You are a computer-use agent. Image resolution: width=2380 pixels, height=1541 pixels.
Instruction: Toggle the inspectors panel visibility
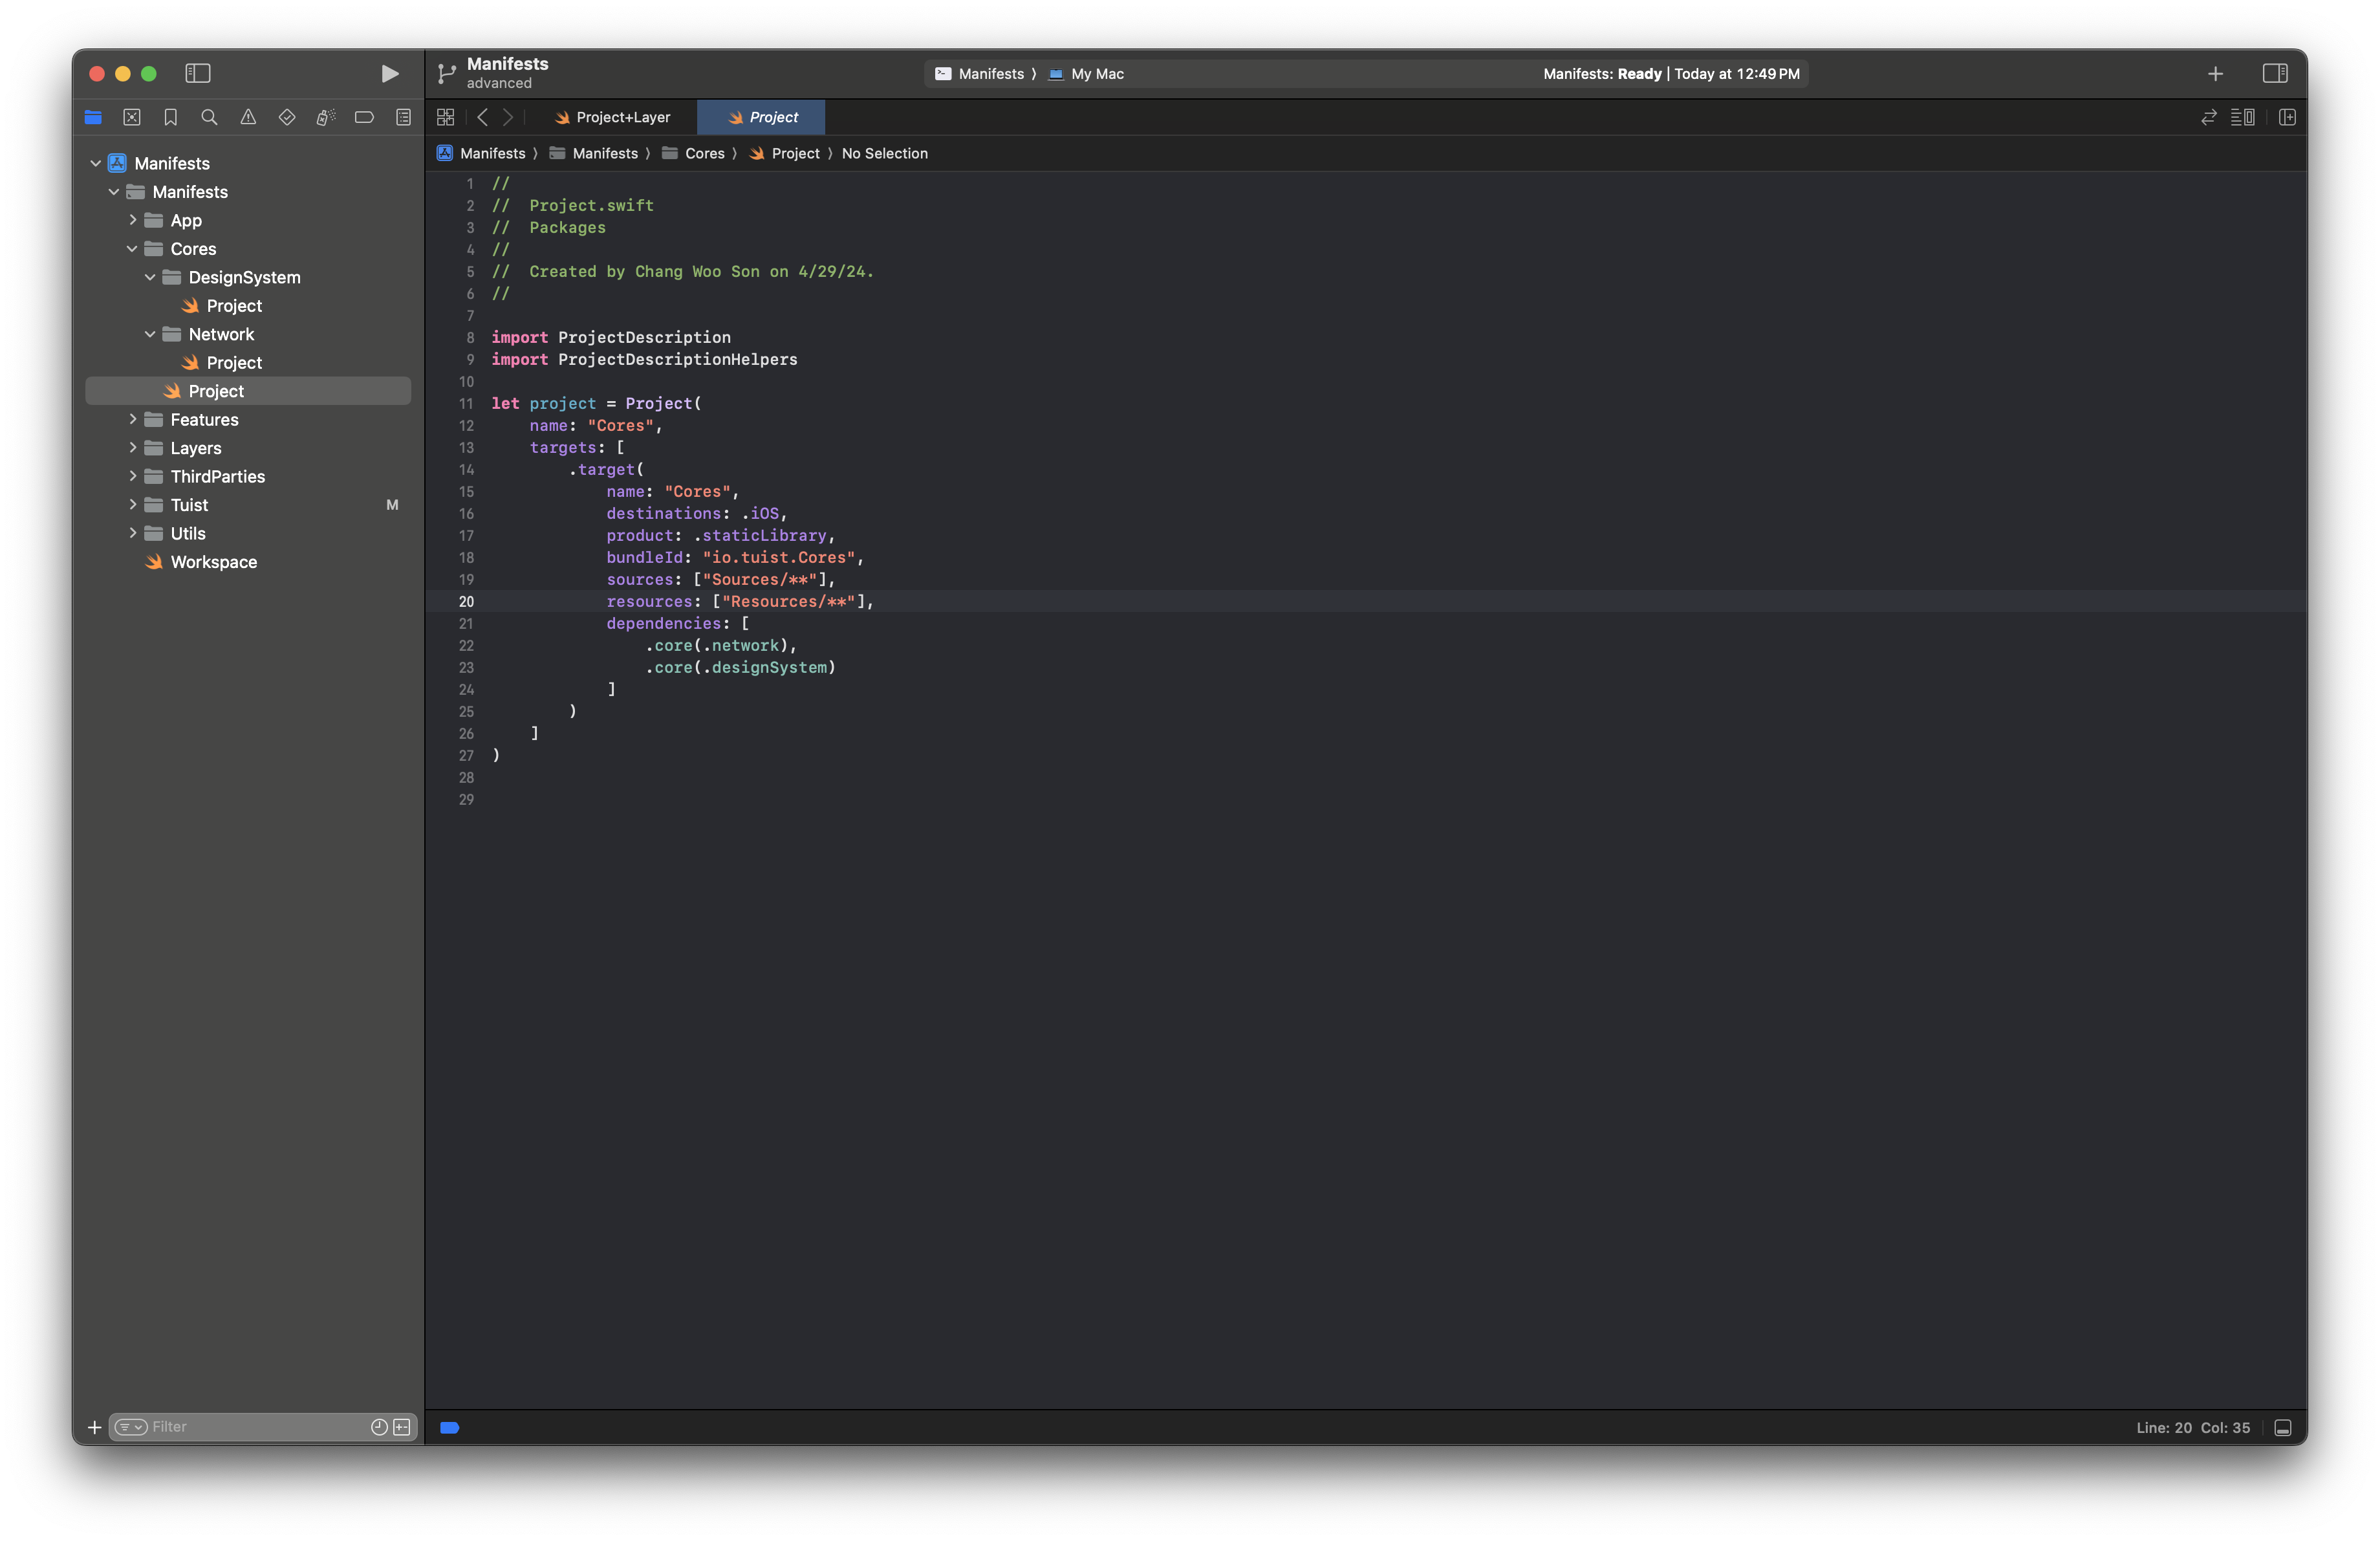click(x=2274, y=73)
